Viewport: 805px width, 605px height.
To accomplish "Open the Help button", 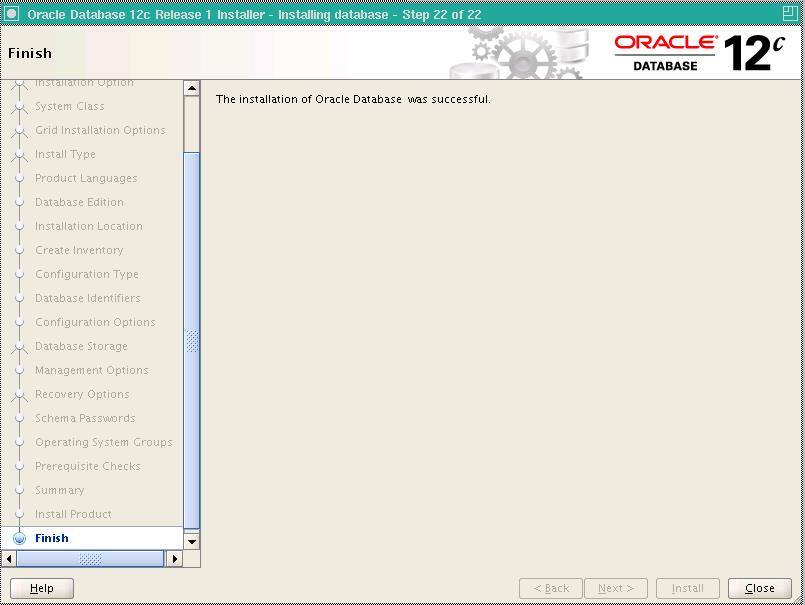I will pyautogui.click(x=42, y=588).
